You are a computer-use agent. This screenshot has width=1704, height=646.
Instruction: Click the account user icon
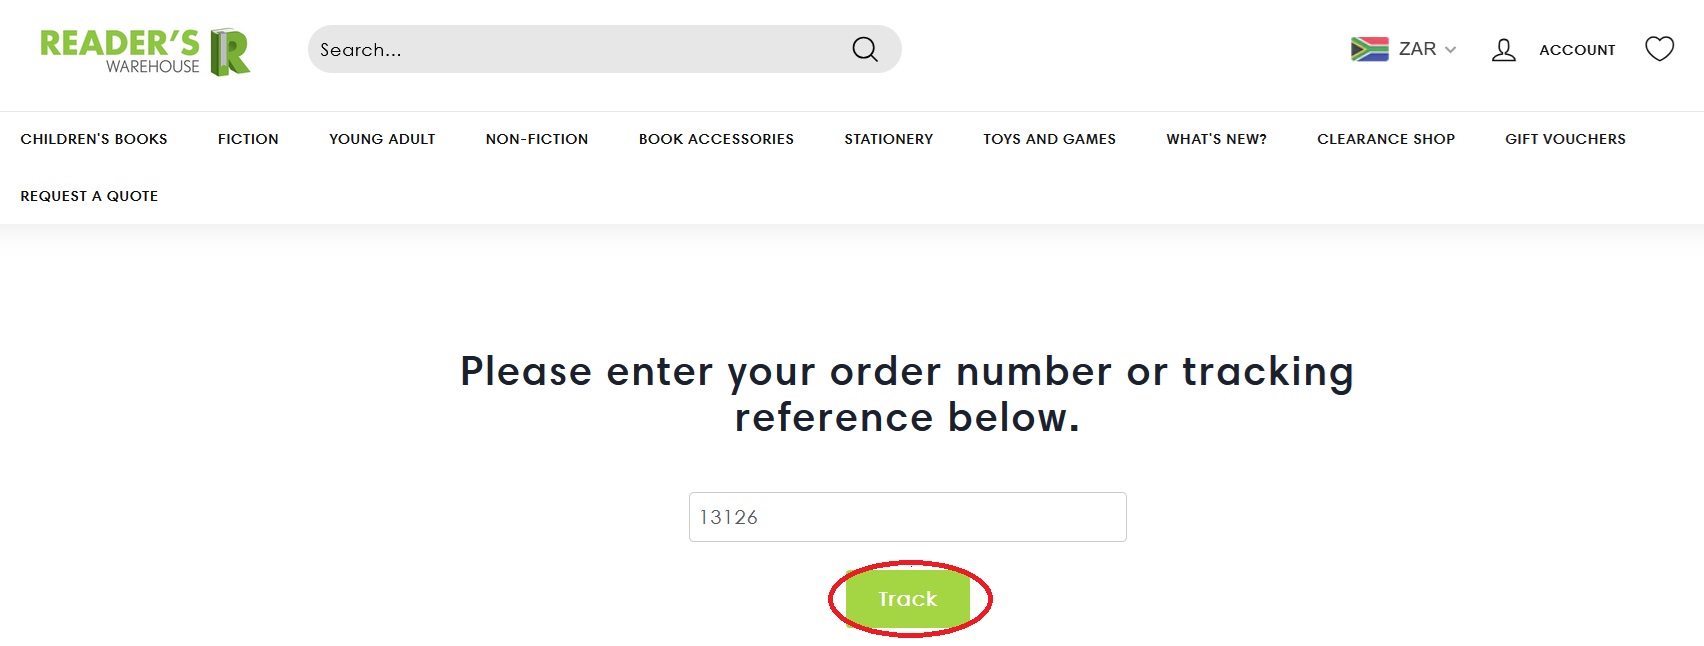pos(1503,50)
